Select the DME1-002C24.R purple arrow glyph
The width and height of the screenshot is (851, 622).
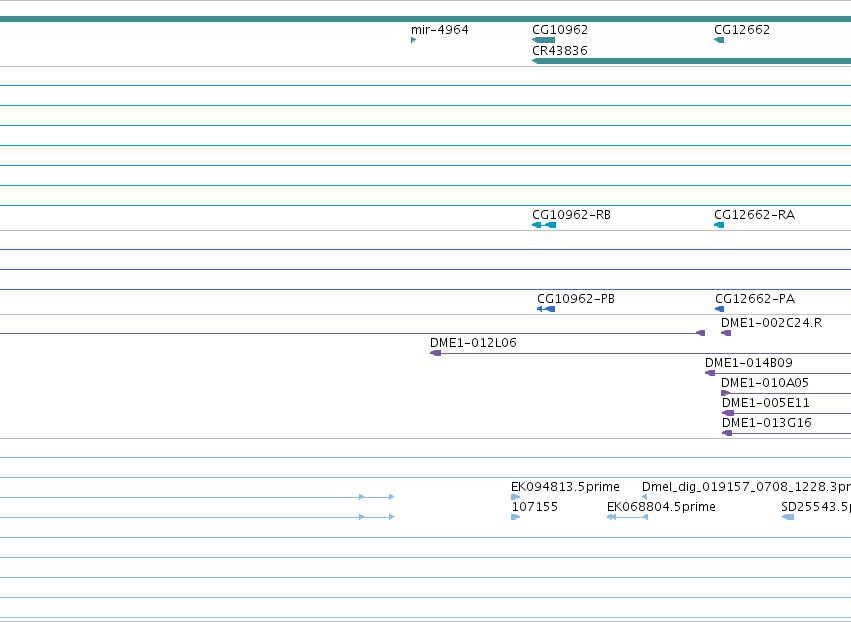pos(726,333)
